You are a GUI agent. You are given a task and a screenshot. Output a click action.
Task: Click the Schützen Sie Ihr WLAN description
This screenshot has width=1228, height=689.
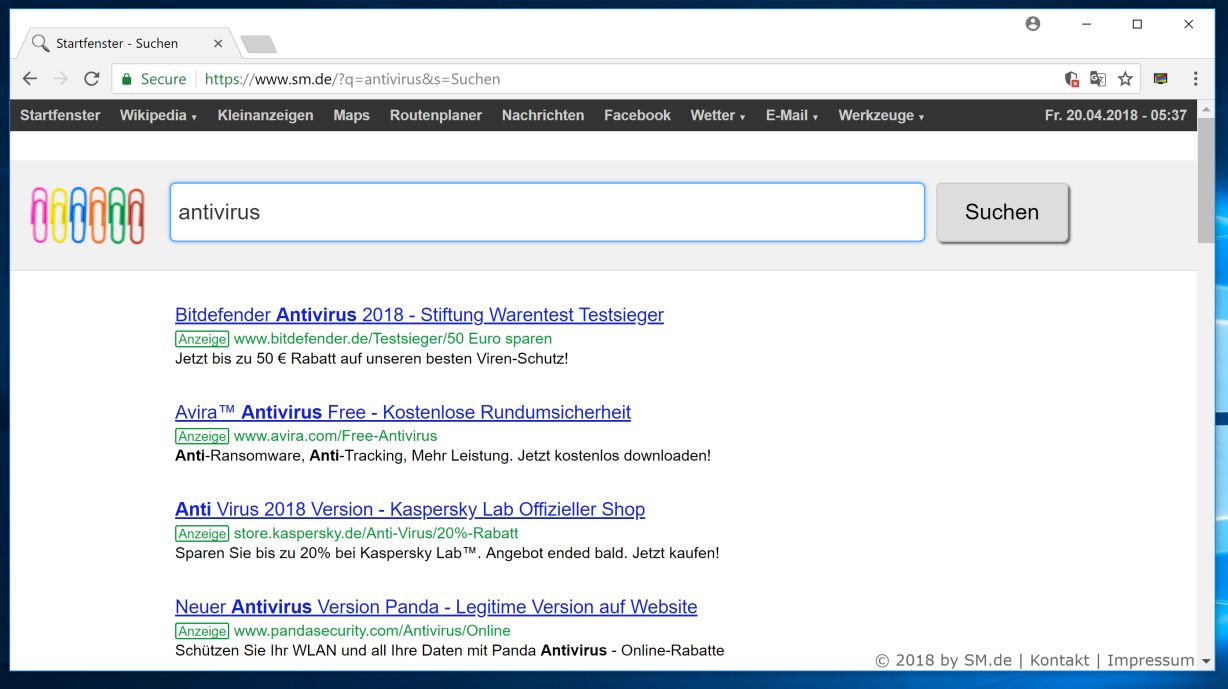pyautogui.click(x=450, y=650)
